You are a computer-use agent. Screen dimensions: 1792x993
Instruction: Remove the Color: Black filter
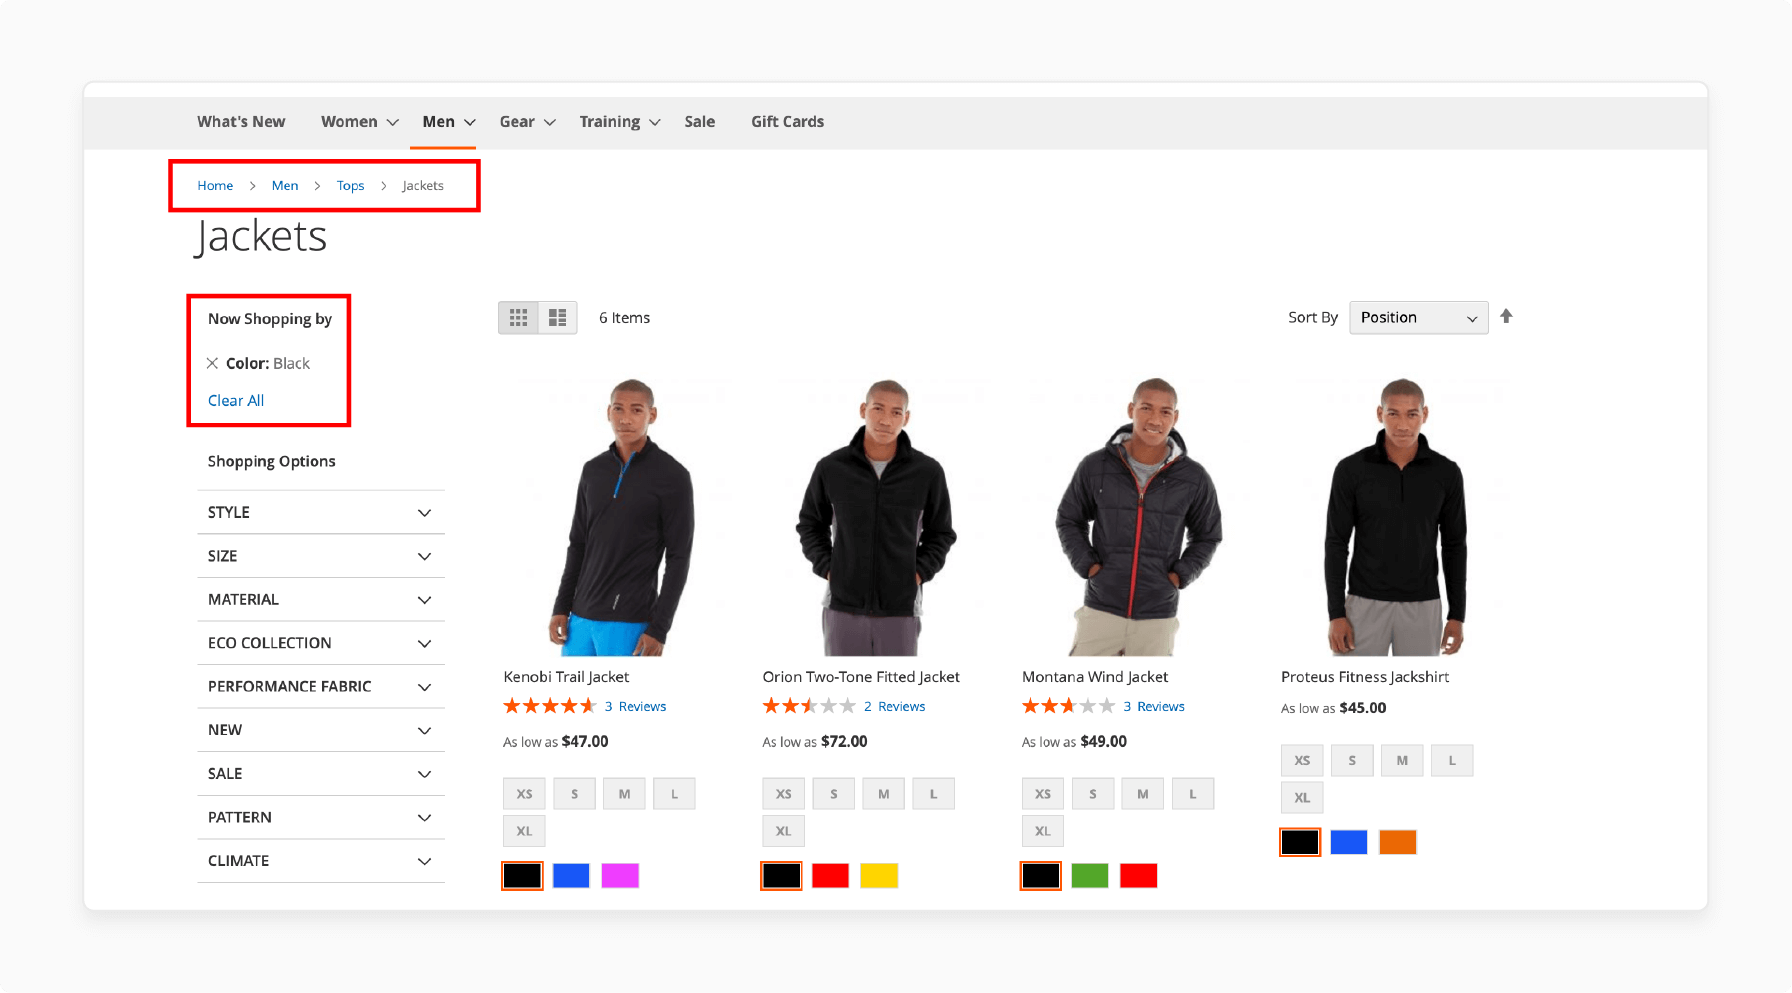pyautogui.click(x=212, y=363)
